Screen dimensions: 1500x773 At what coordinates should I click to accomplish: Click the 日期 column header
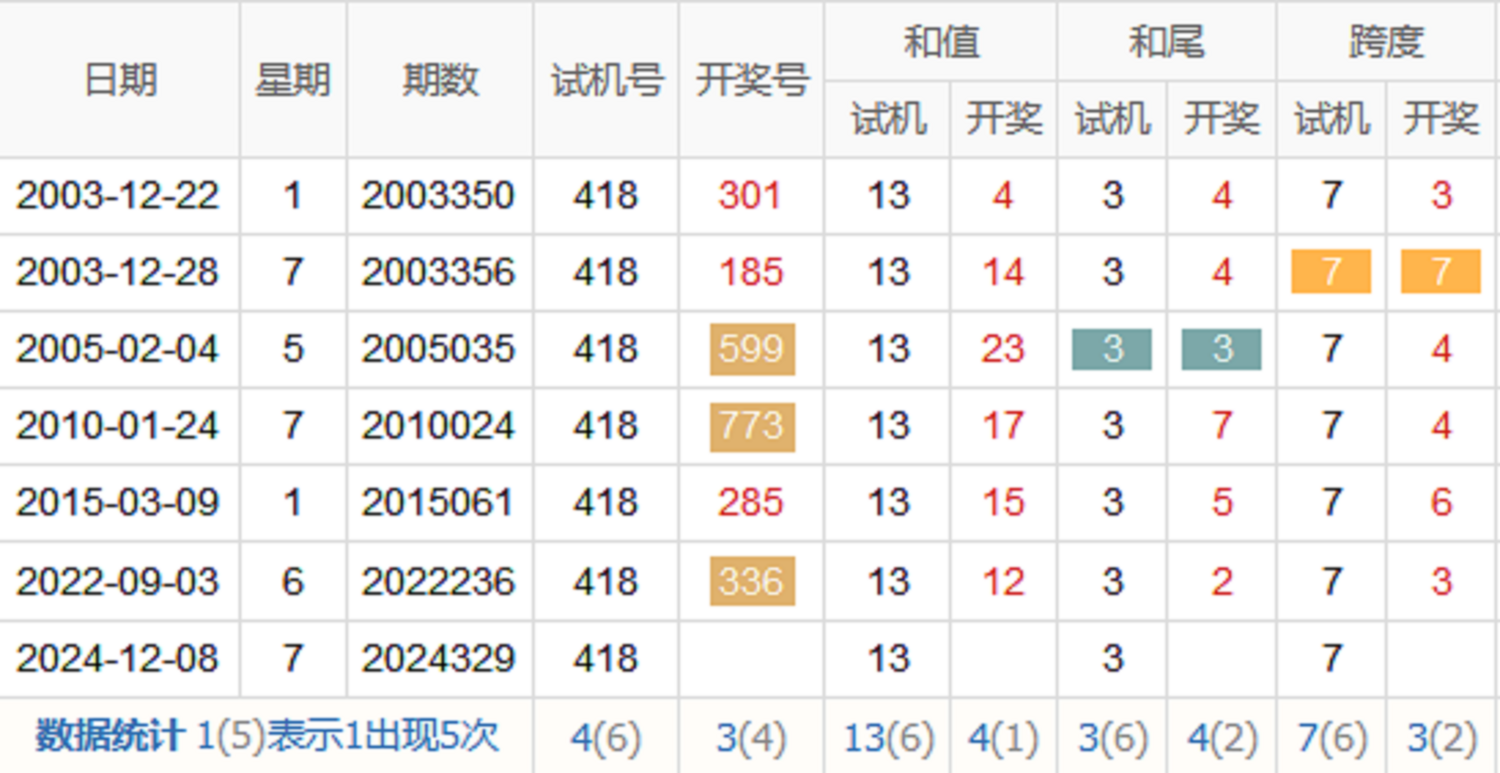point(120,80)
